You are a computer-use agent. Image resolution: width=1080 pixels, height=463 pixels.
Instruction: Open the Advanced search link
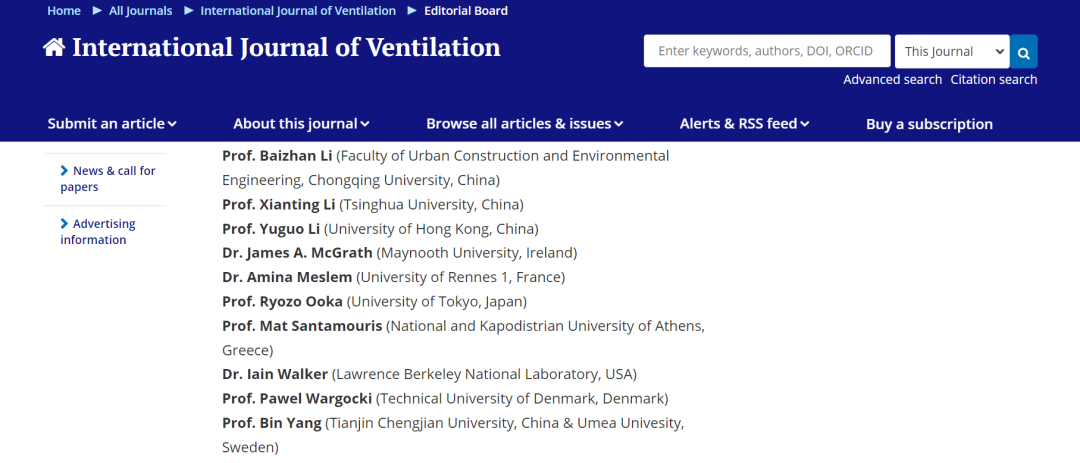coord(893,79)
